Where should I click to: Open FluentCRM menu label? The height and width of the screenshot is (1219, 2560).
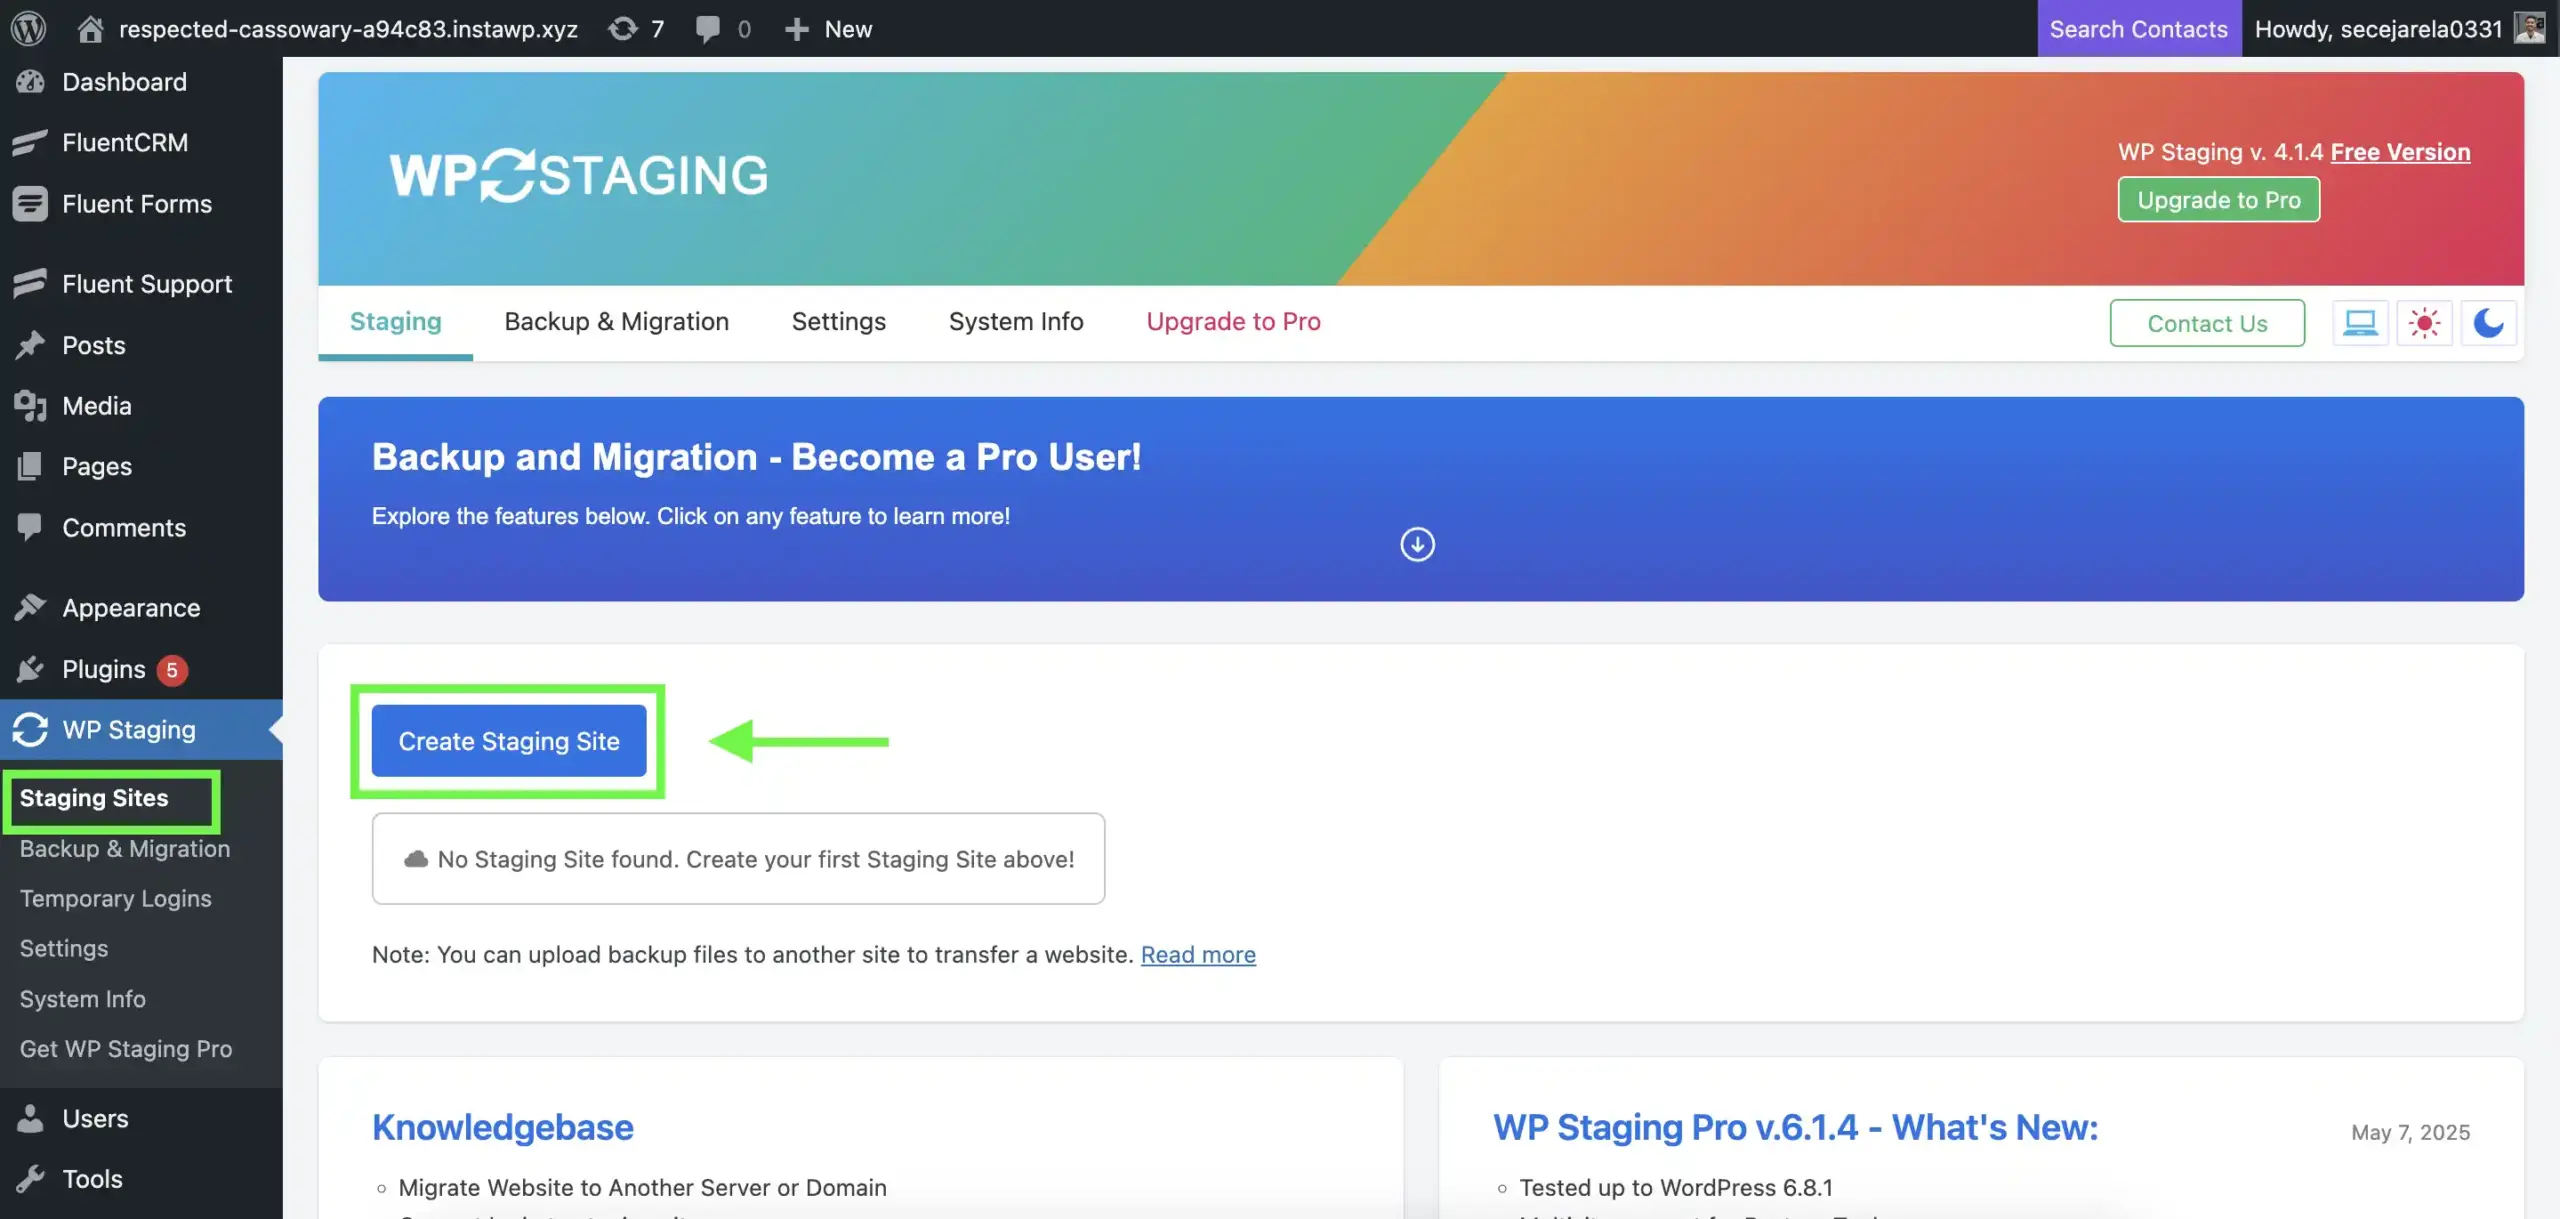[x=125, y=142]
